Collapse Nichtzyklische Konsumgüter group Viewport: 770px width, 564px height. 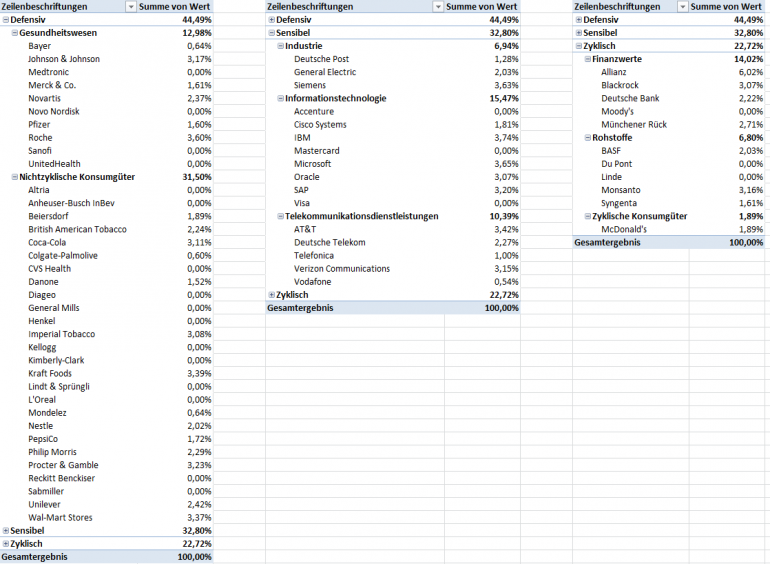(15, 177)
